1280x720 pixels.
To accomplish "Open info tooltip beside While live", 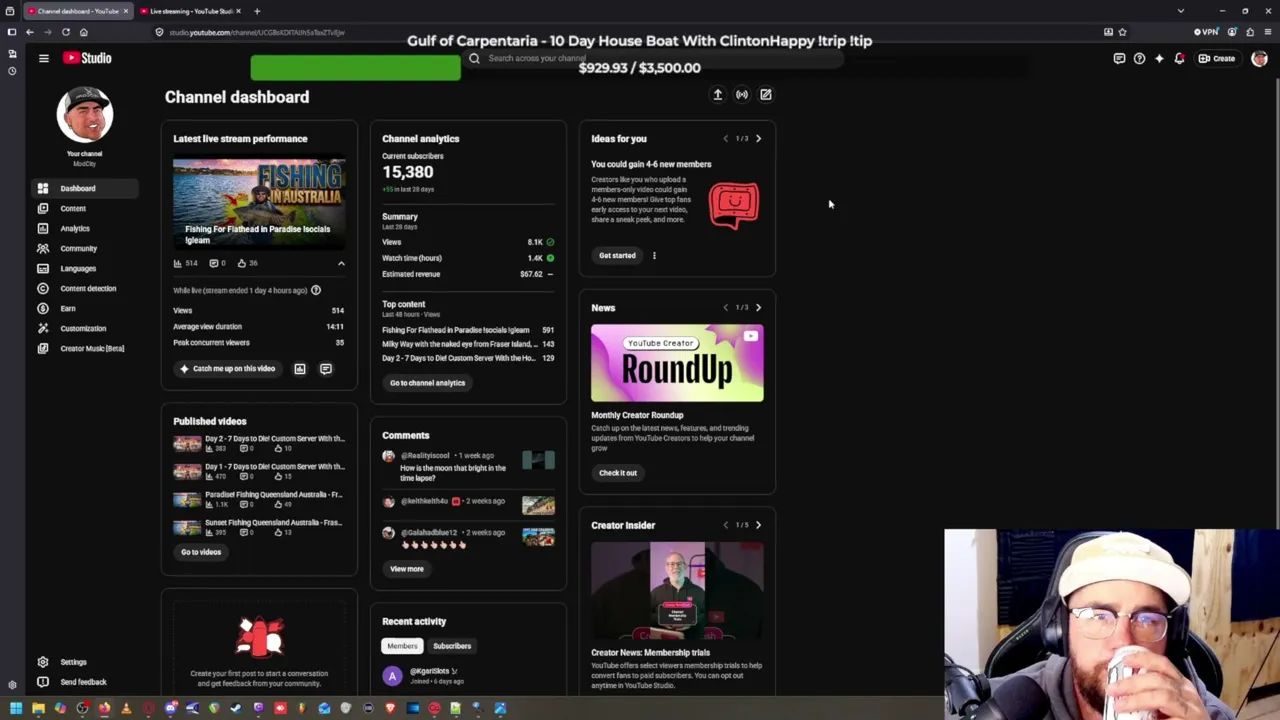I will (316, 291).
